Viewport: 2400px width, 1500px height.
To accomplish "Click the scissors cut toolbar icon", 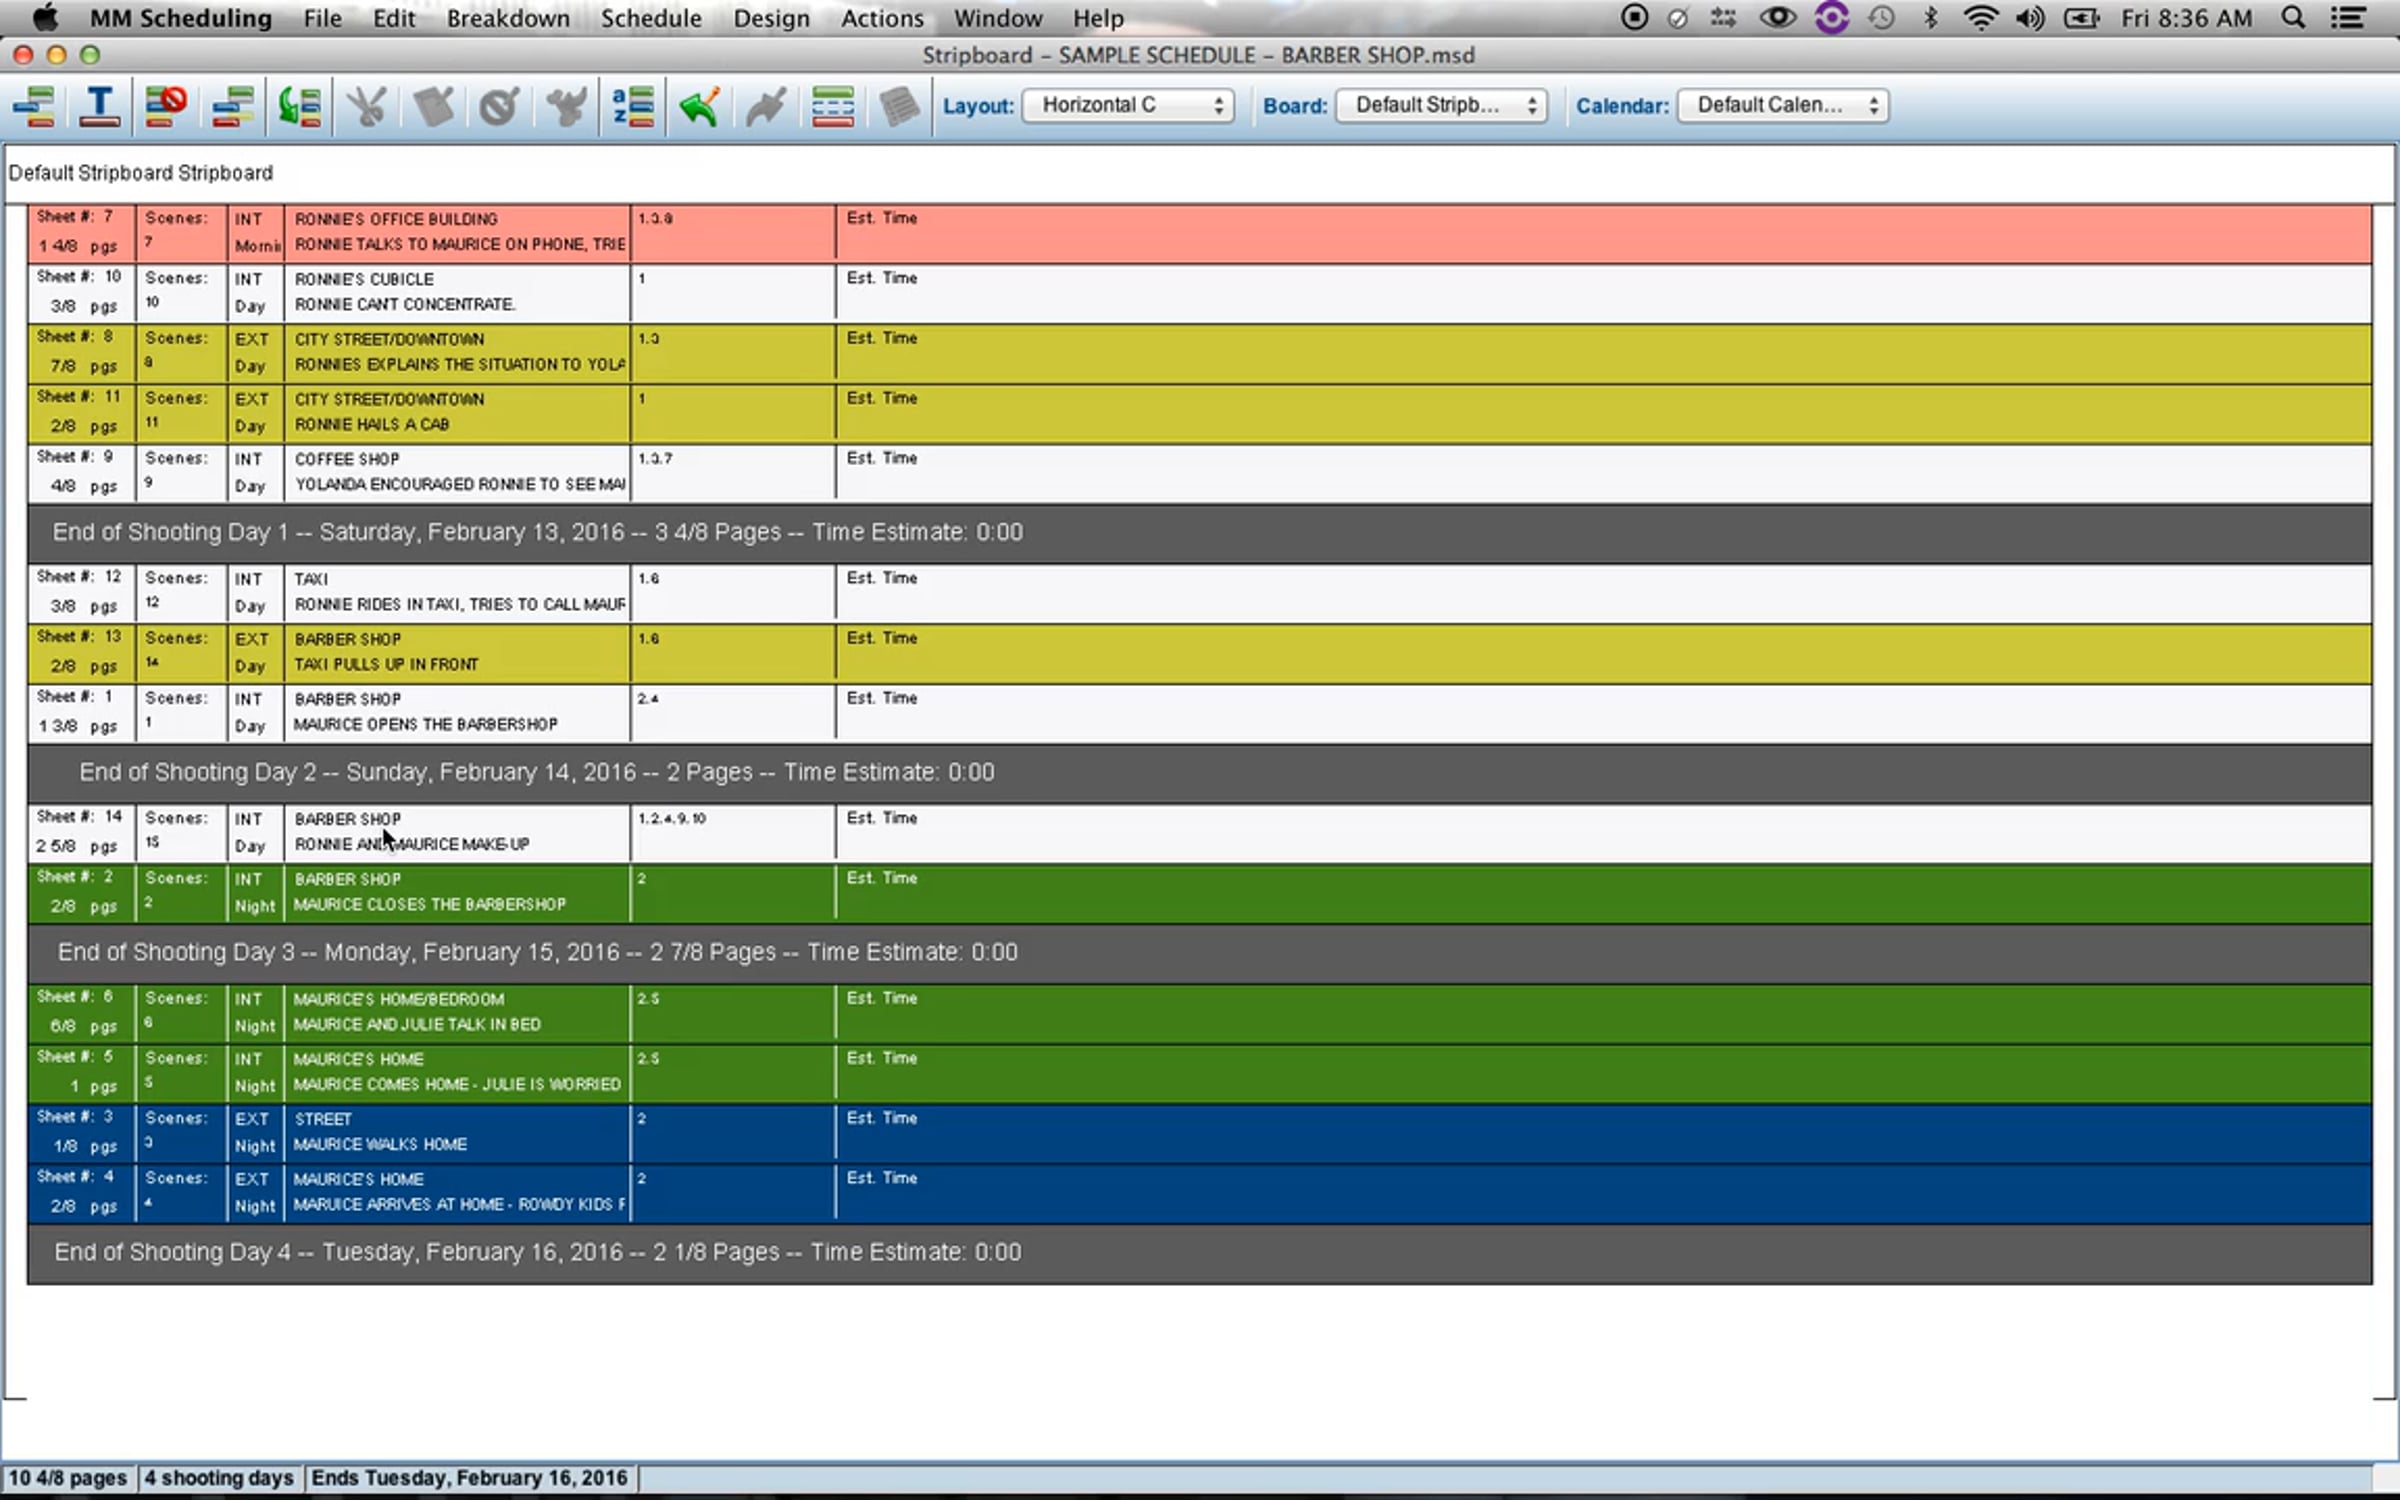I will (x=366, y=105).
